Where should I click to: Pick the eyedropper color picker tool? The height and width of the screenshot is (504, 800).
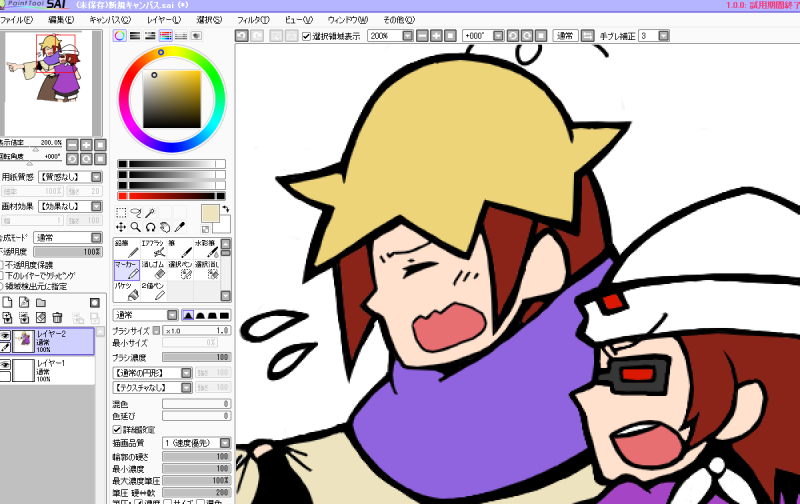180,227
